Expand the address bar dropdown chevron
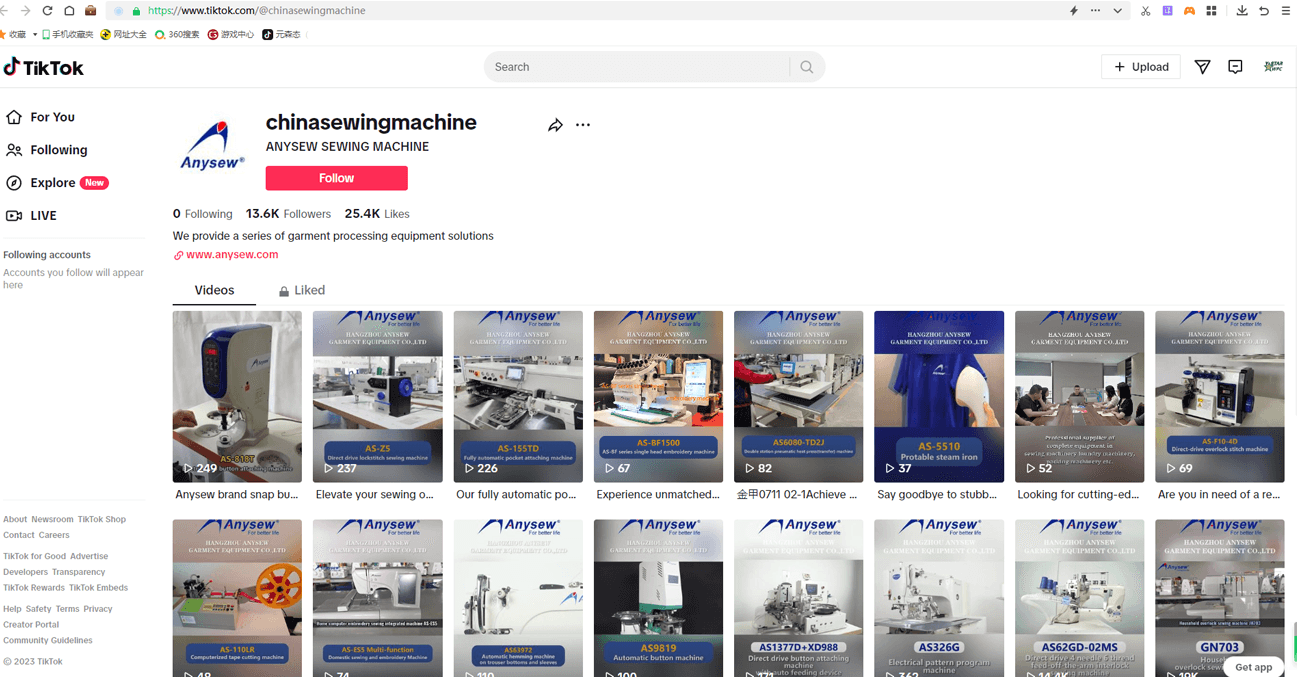Image resolution: width=1297 pixels, height=677 pixels. pos(1117,10)
